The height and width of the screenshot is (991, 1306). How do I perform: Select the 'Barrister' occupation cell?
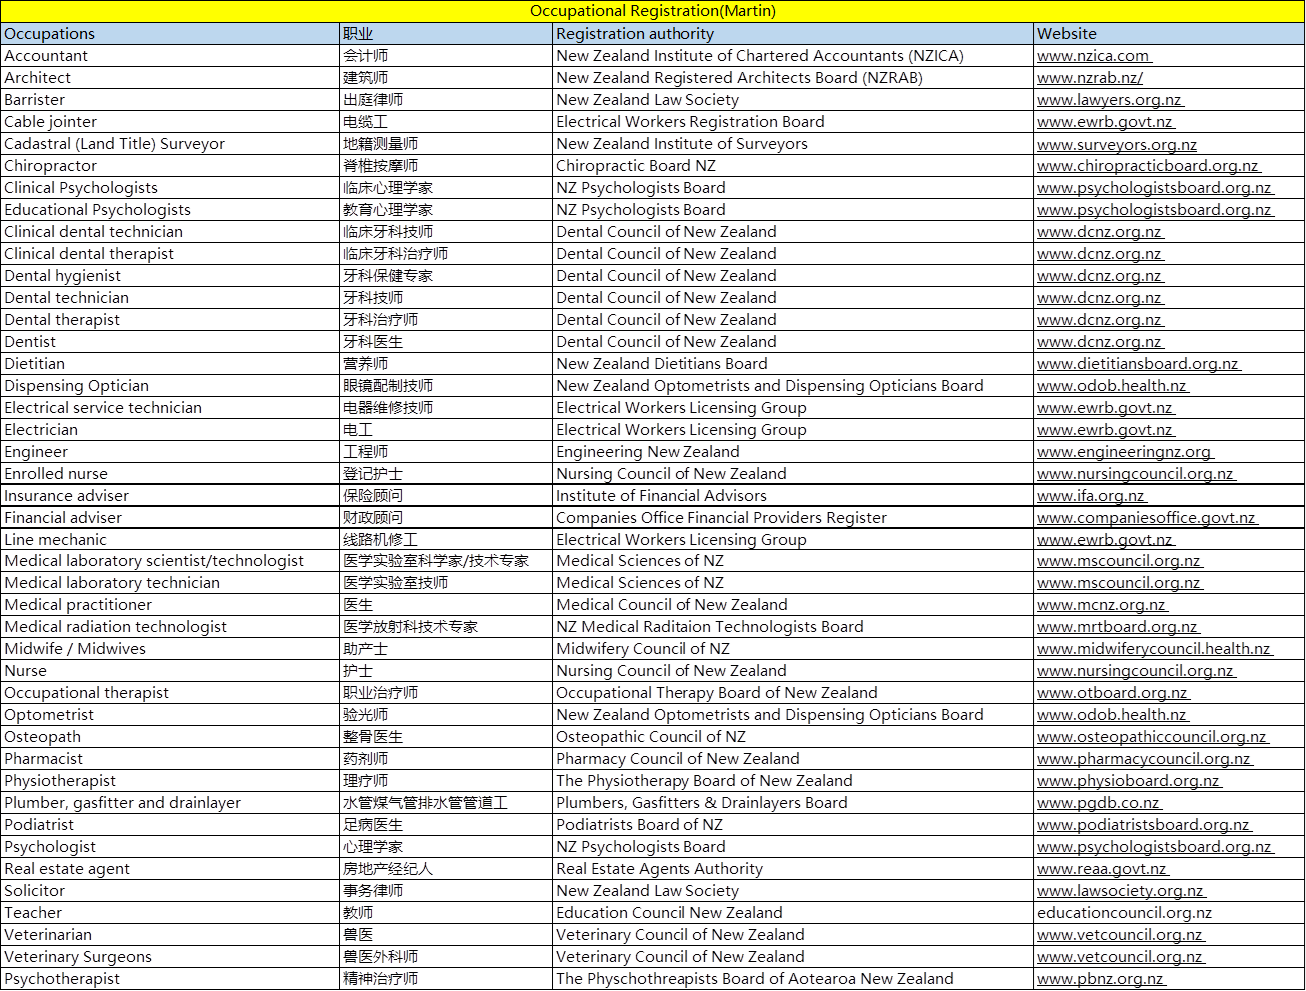pyautogui.click(x=171, y=100)
